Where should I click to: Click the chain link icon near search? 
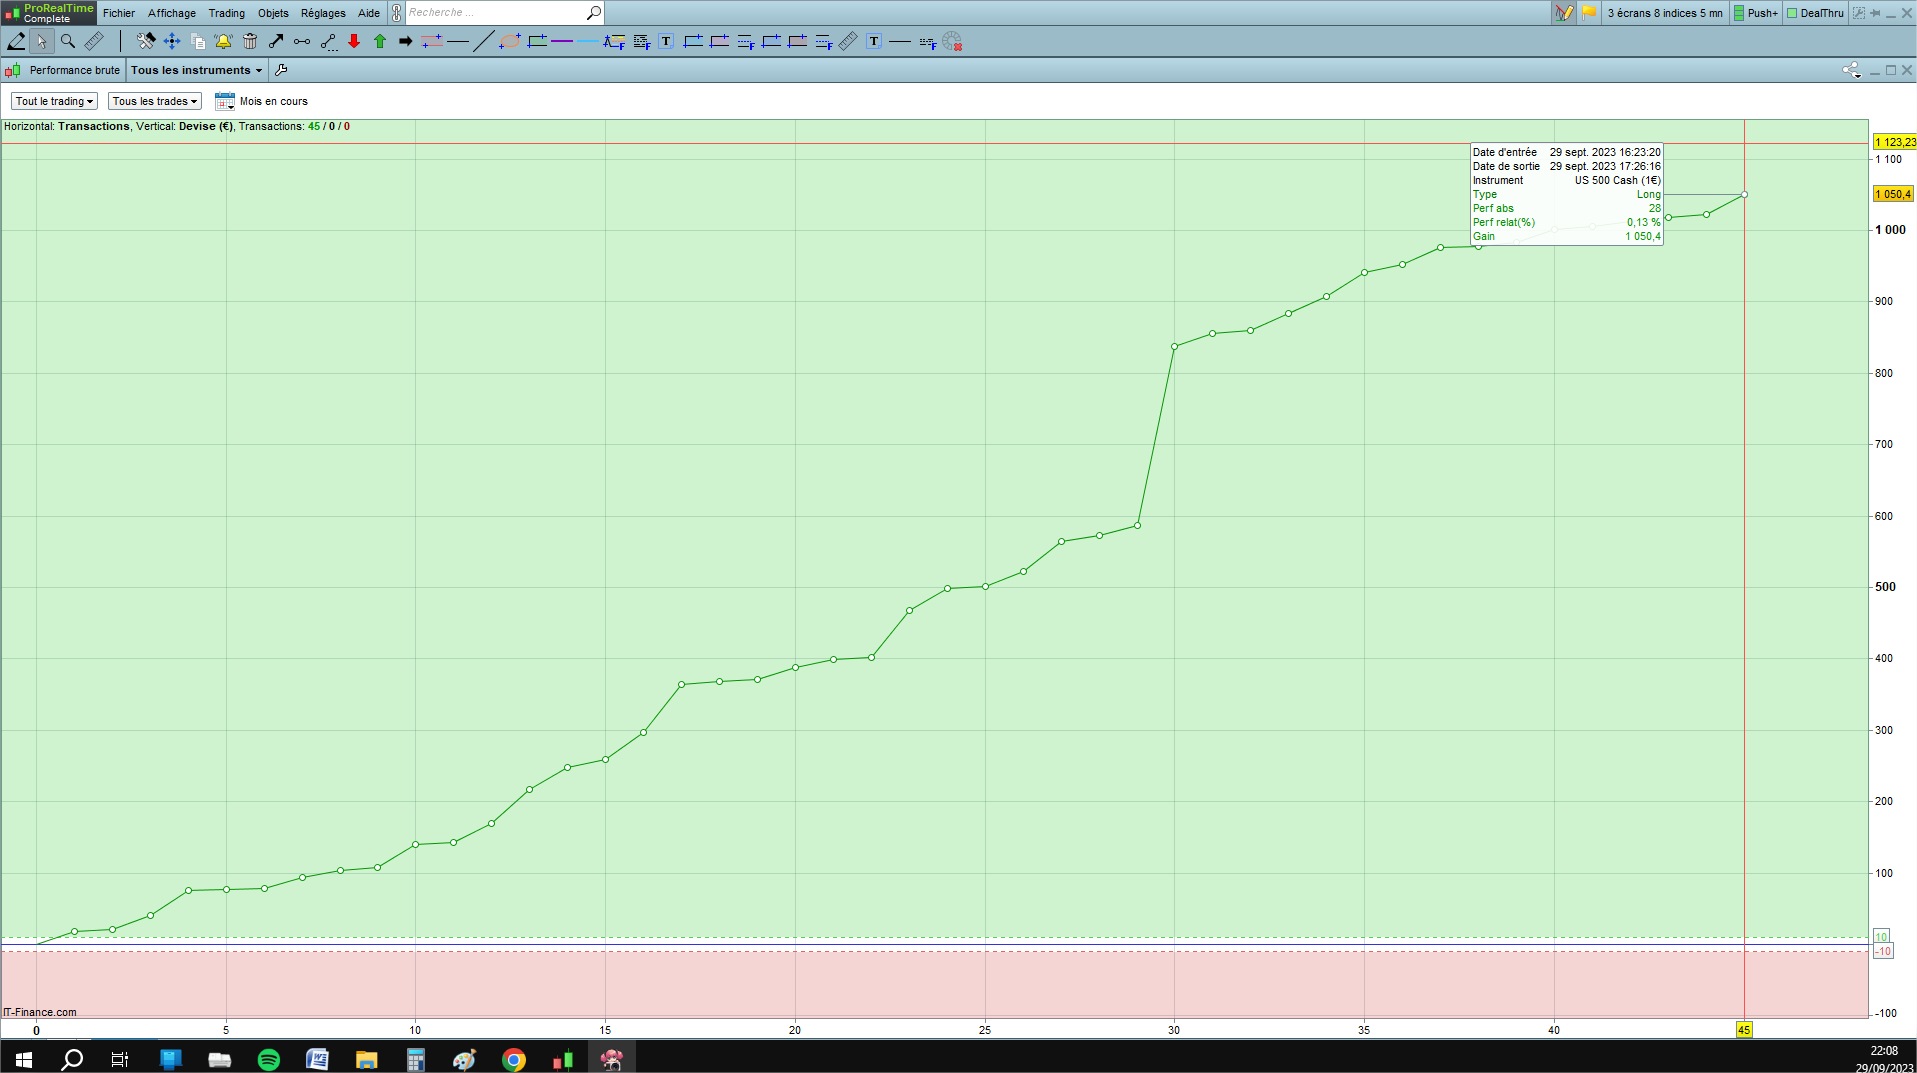(397, 13)
